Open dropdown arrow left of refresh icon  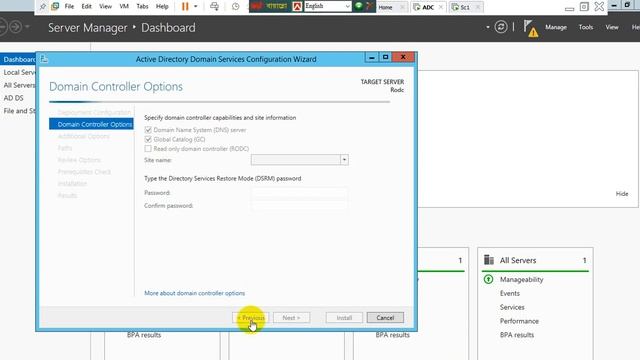(488, 27)
